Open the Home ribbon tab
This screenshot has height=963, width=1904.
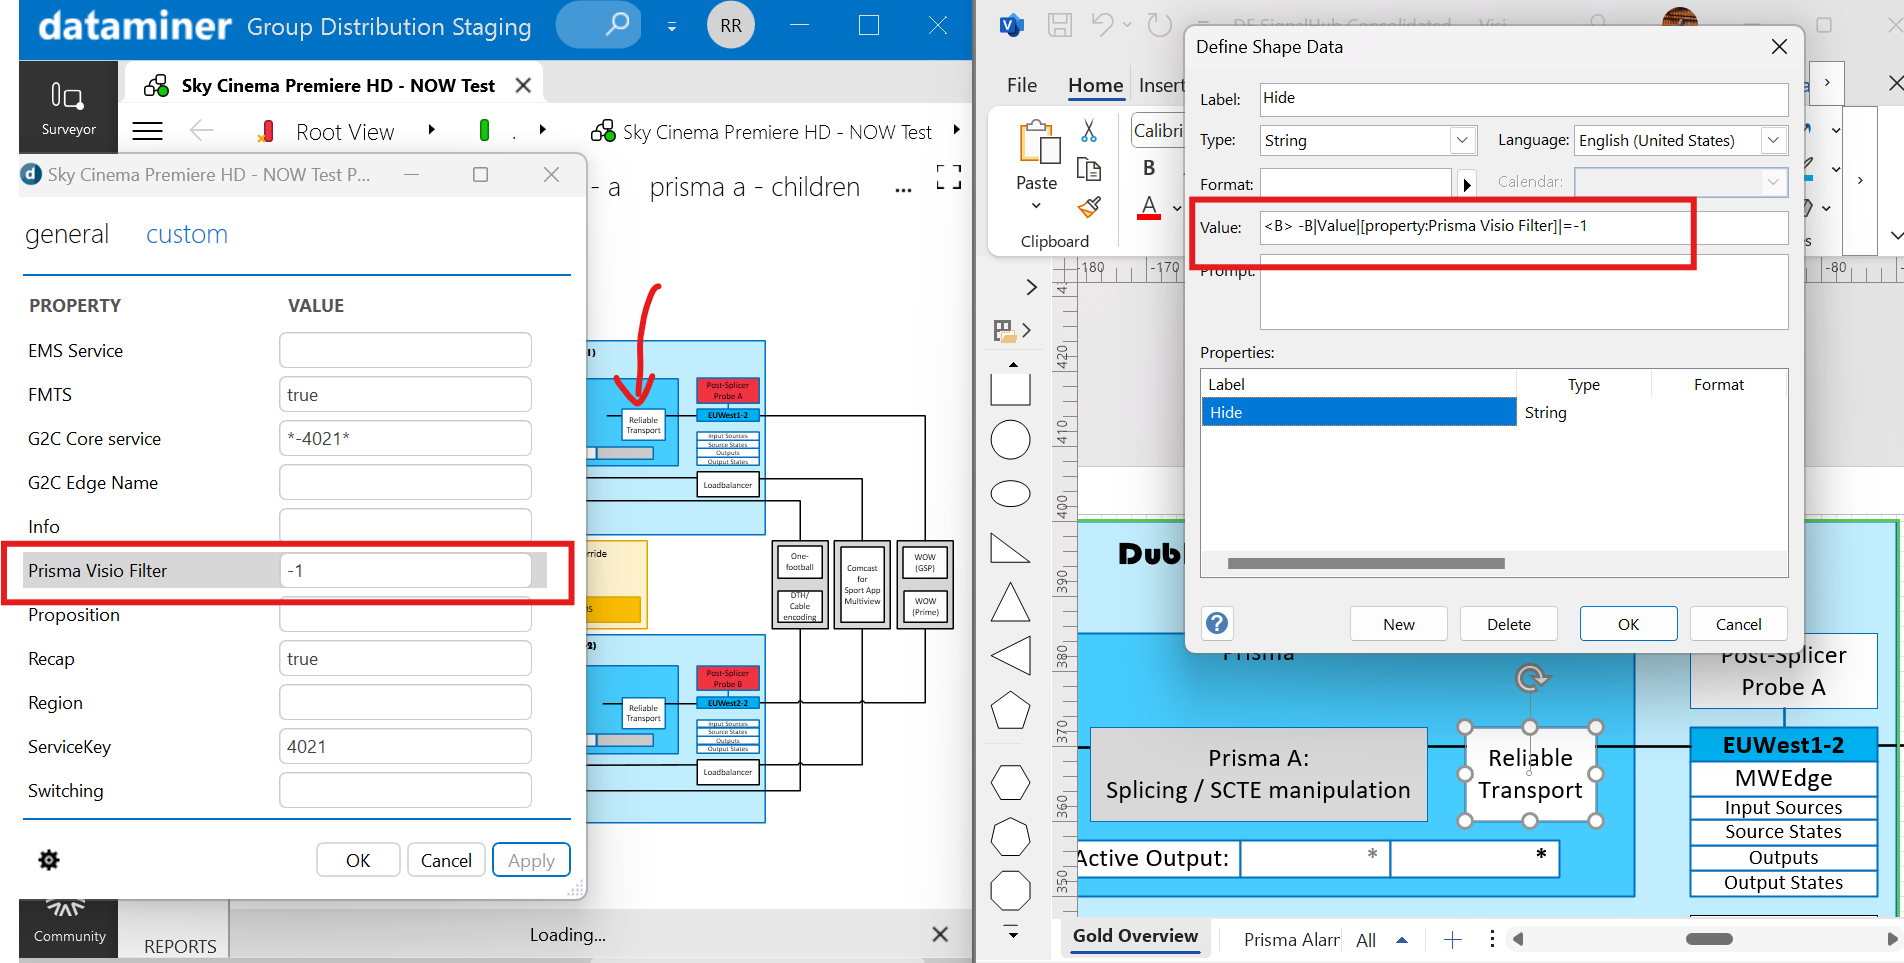pyautogui.click(x=1095, y=86)
